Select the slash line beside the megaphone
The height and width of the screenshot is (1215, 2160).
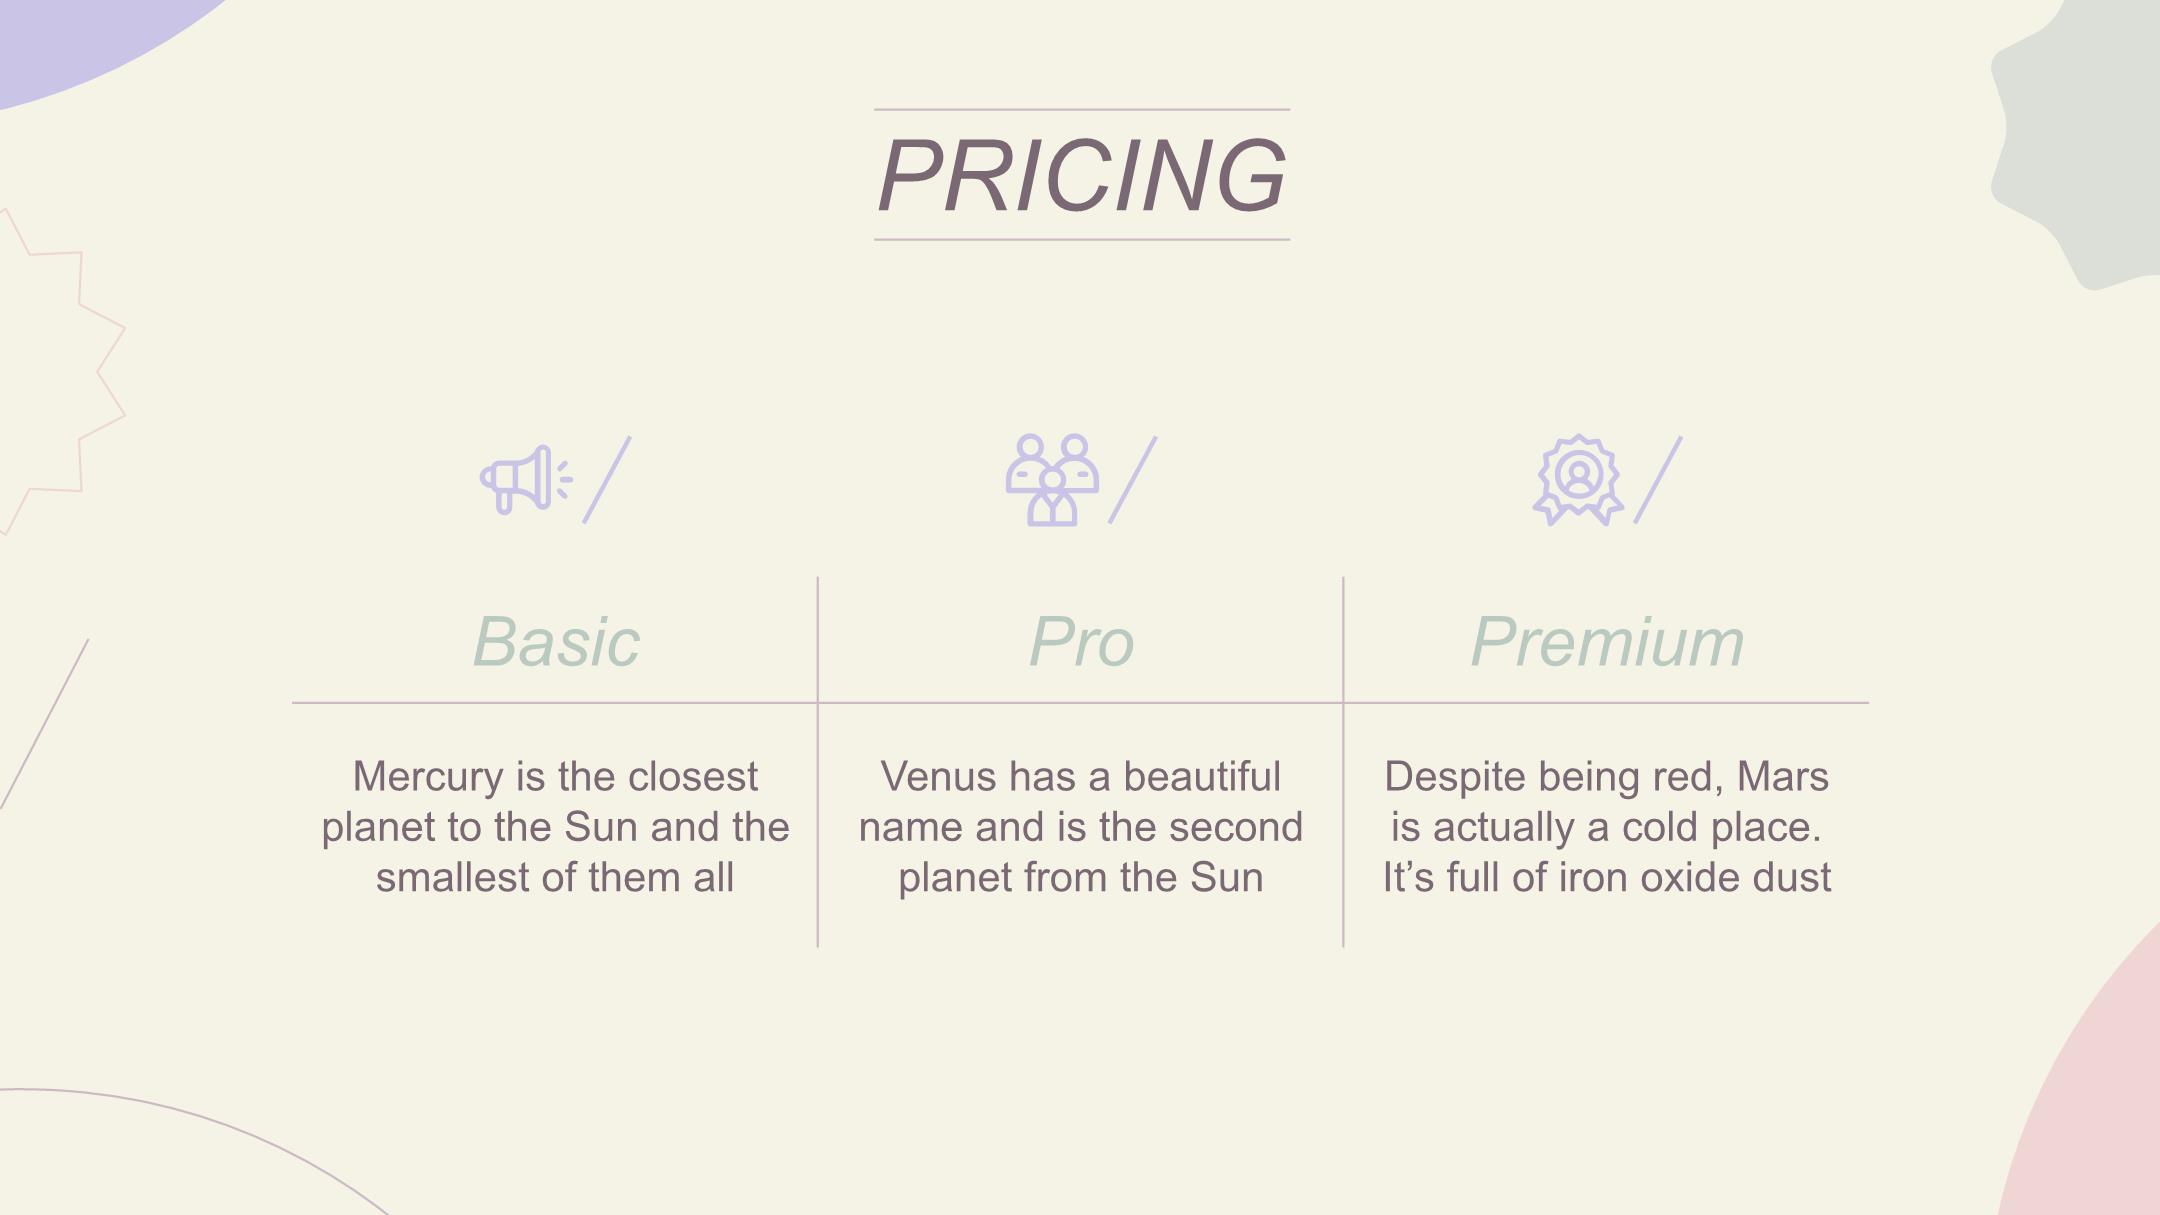607,480
